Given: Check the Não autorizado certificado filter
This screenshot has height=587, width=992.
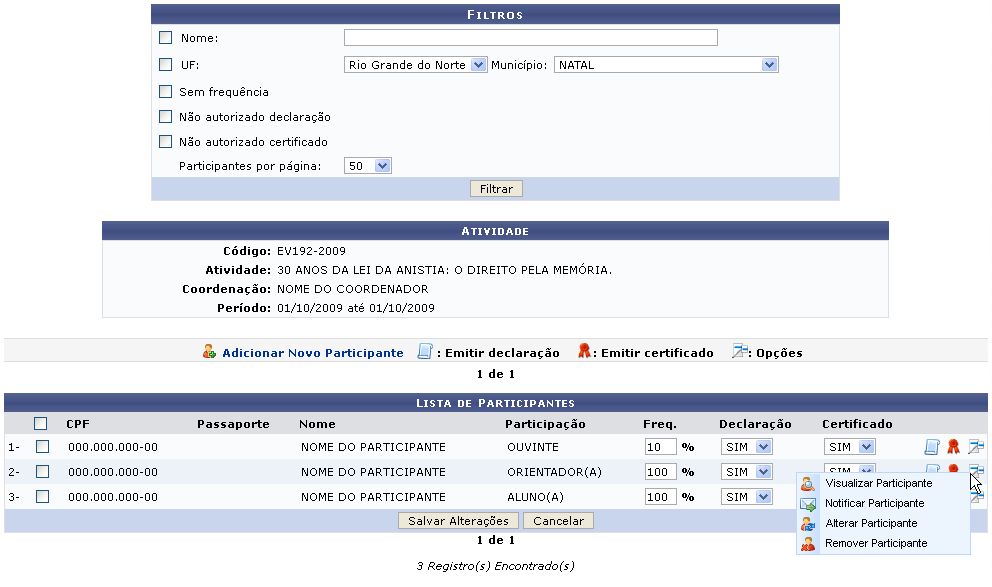Looking at the screenshot, I should click(166, 142).
